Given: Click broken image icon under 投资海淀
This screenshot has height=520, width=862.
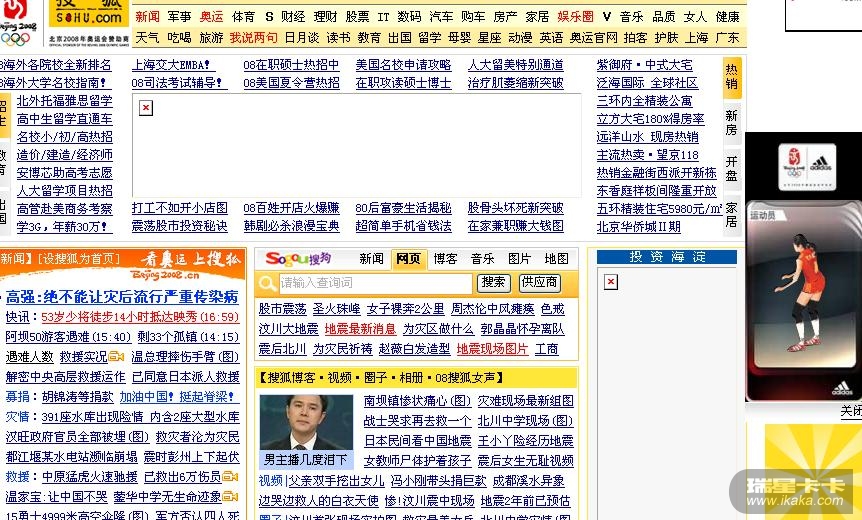Looking at the screenshot, I should tap(611, 282).
